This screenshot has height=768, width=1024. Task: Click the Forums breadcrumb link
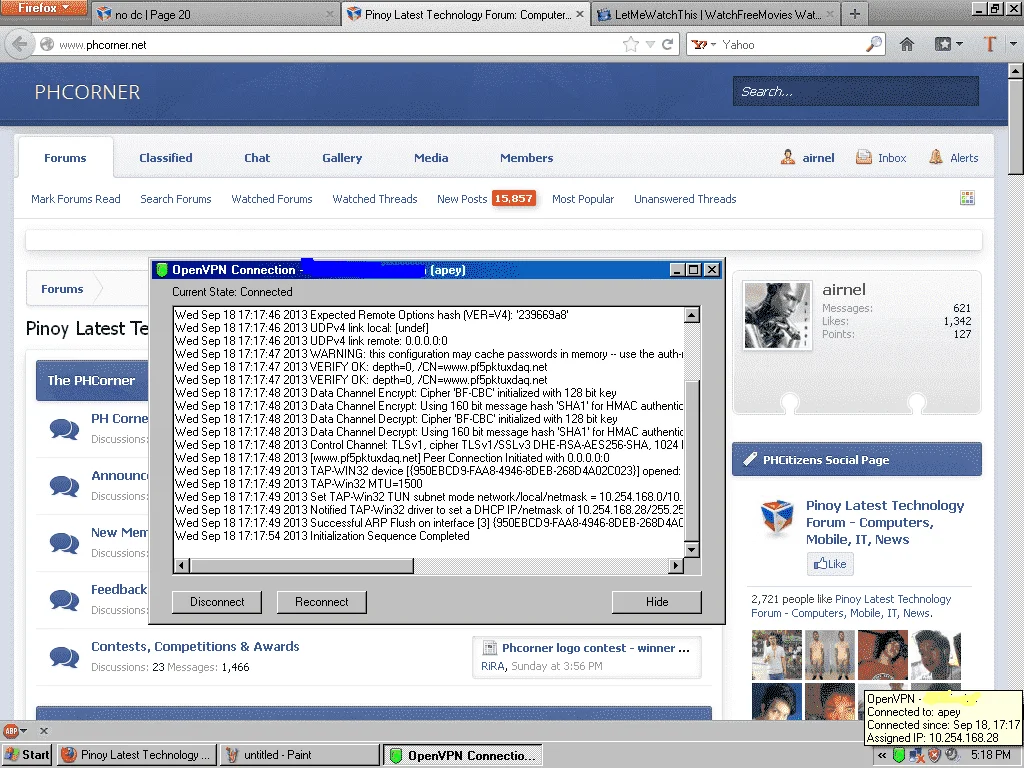(x=62, y=289)
